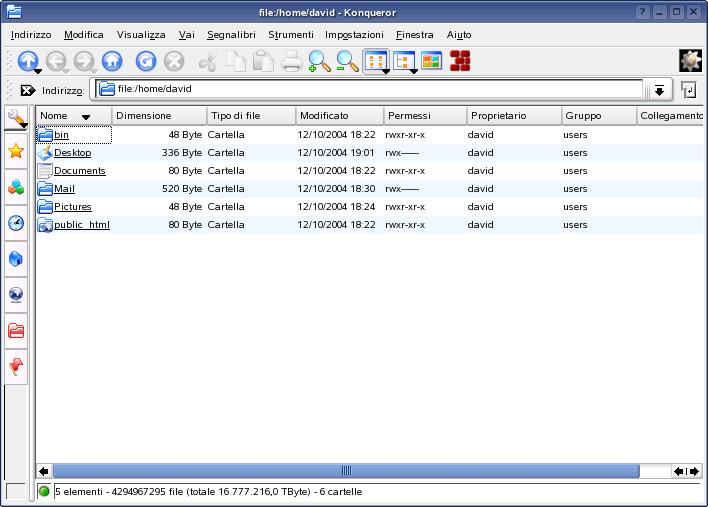This screenshot has width=708, height=507.
Task: Open the Pictures folder
Action: [72, 207]
